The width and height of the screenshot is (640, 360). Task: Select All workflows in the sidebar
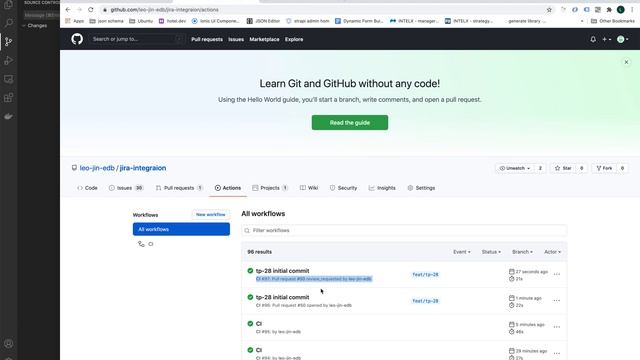coord(181,229)
